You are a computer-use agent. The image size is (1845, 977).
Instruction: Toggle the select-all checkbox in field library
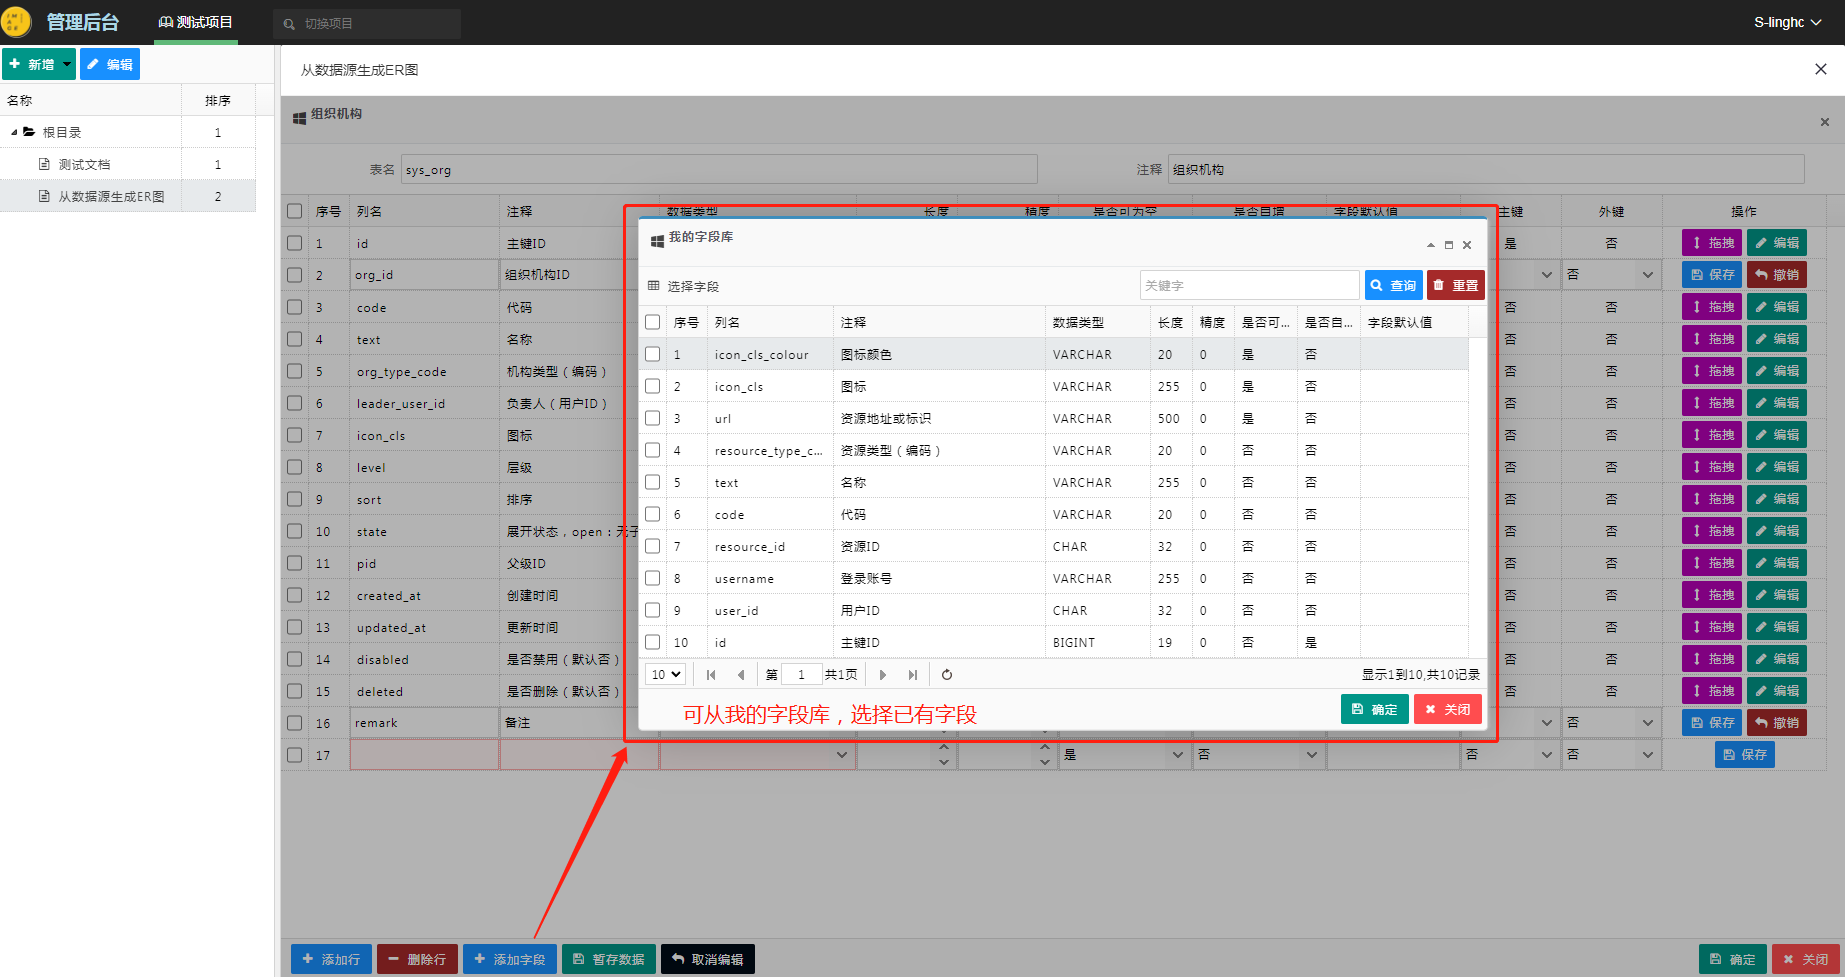pos(653,322)
